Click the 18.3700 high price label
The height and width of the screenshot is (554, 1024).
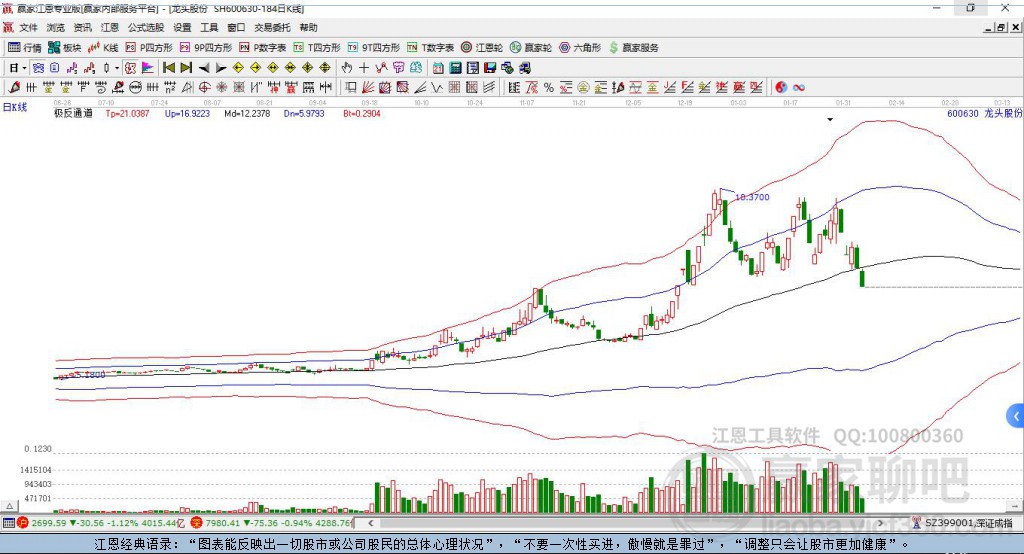coord(752,197)
